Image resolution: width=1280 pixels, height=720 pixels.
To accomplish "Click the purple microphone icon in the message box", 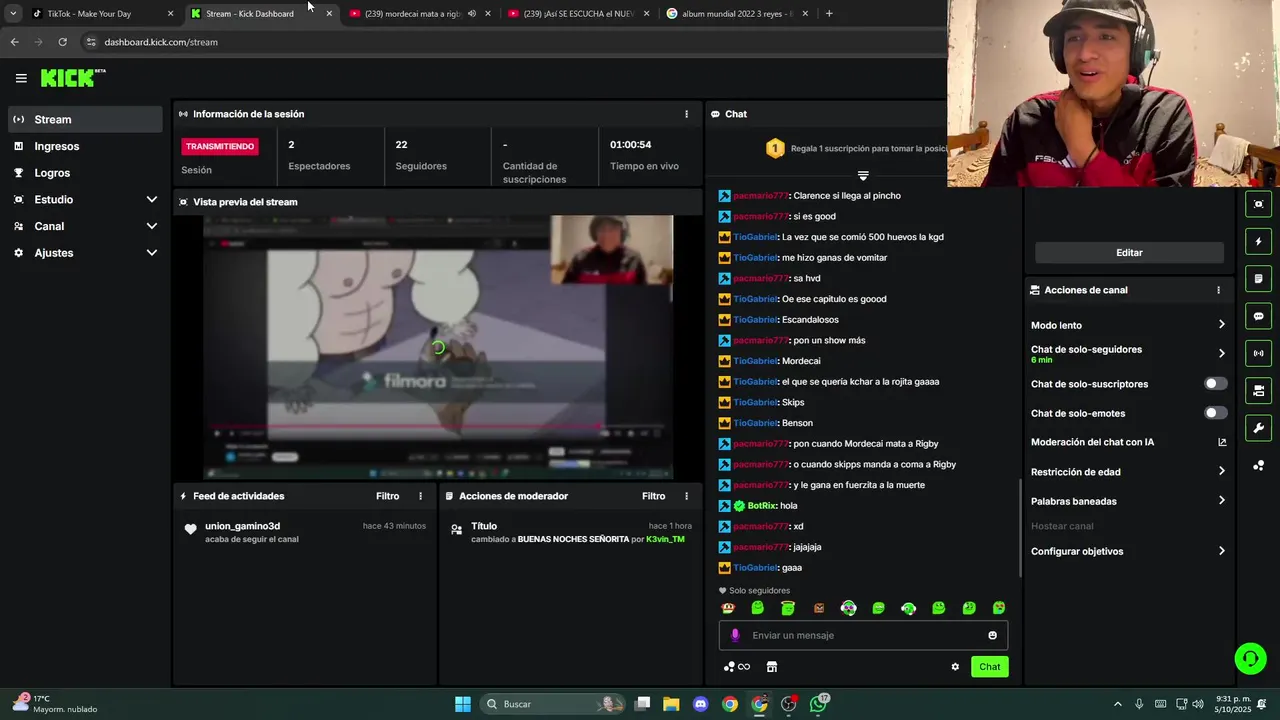I will coord(735,635).
